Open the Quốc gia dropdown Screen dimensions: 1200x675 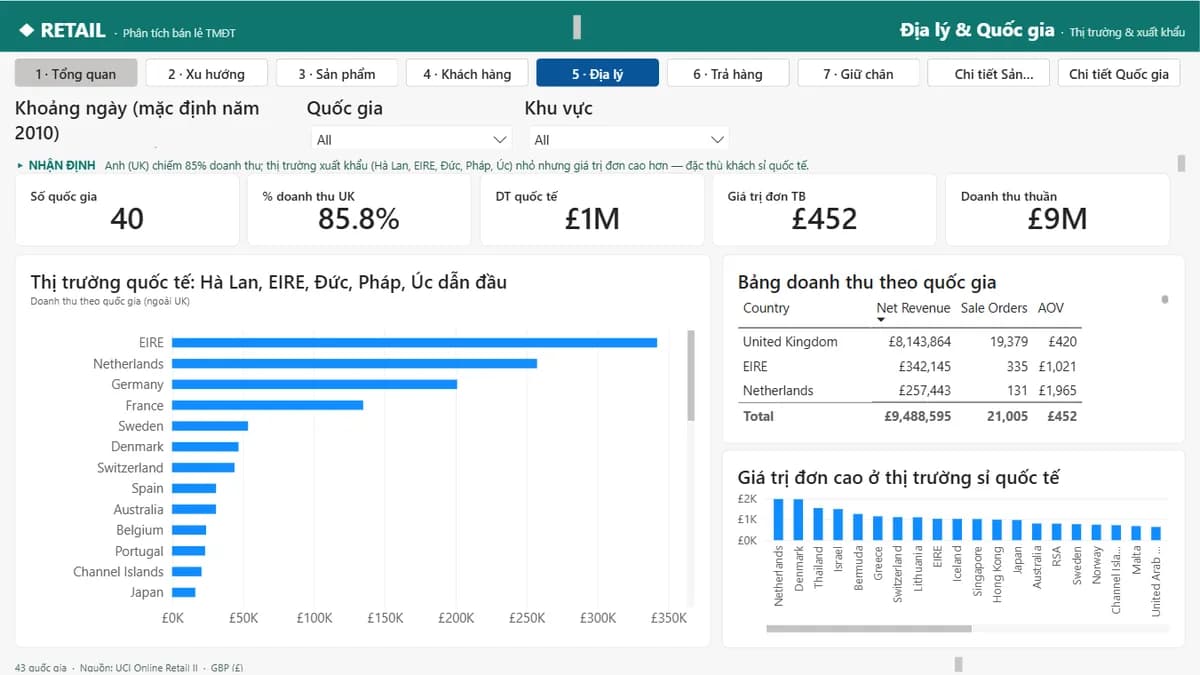[x=411, y=140]
